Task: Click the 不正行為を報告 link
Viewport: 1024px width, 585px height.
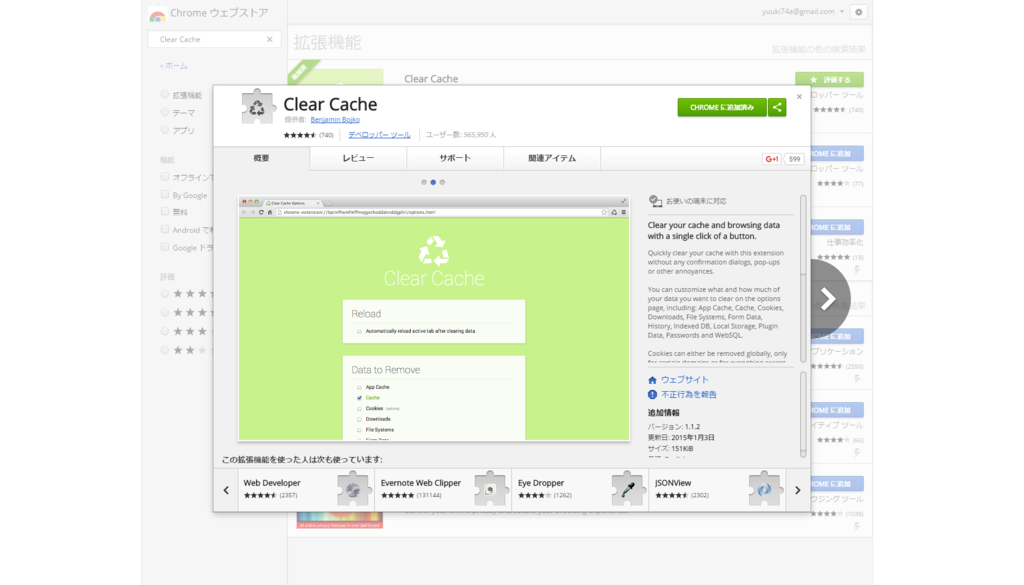Action: [x=688, y=394]
